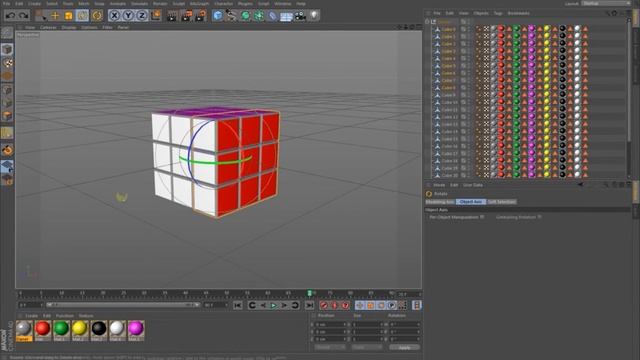Switch the coordinate system icon
The width and height of the screenshot is (640, 360).
[x=156, y=16]
